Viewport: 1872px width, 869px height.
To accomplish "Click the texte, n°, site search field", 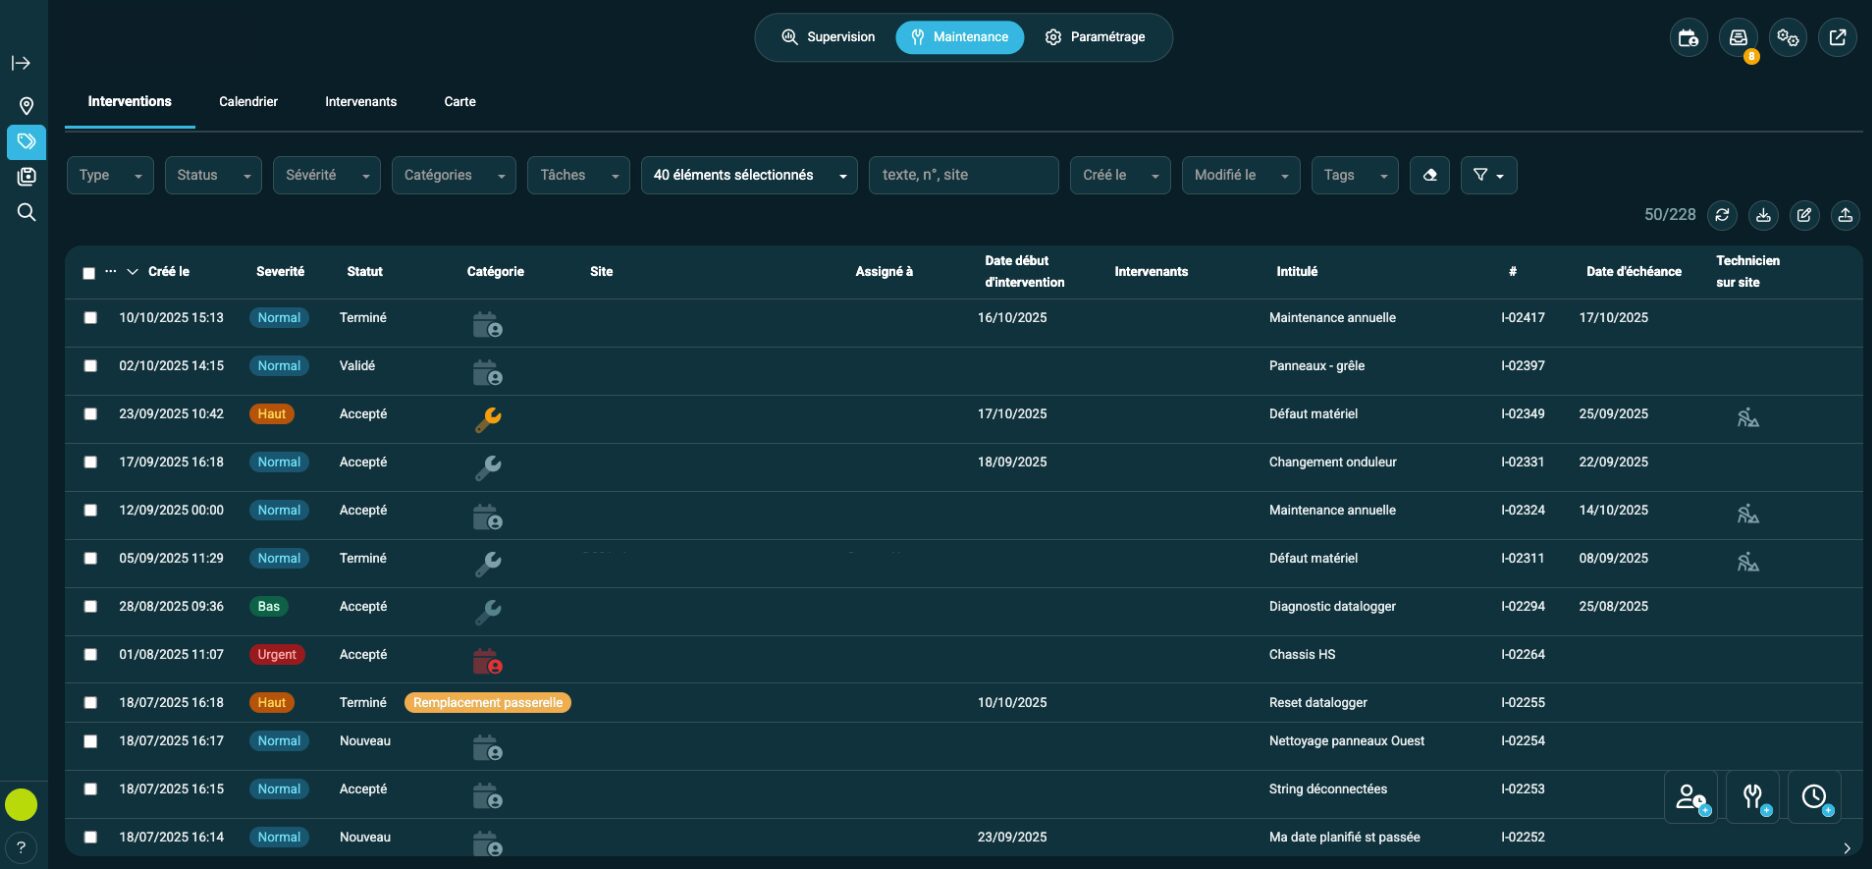I will click(962, 175).
